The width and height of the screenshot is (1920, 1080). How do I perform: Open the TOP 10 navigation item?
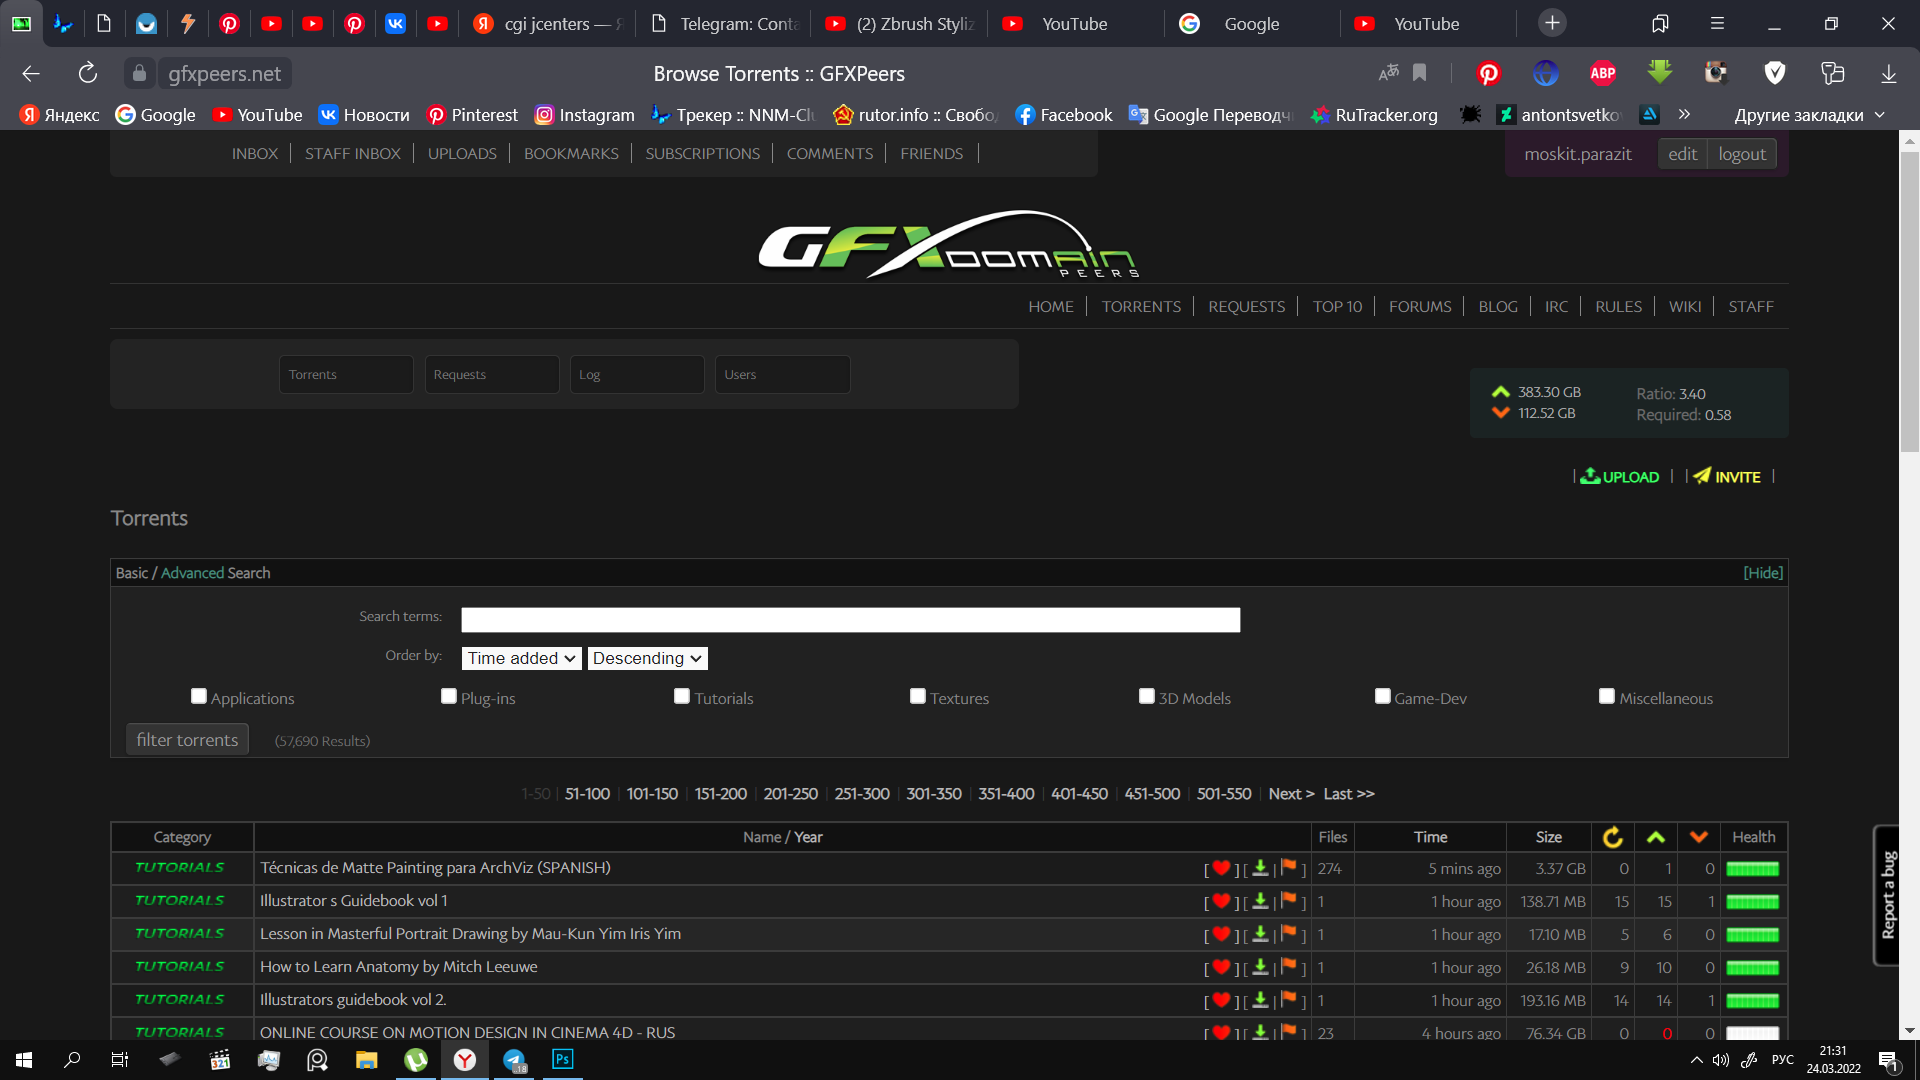tap(1337, 307)
